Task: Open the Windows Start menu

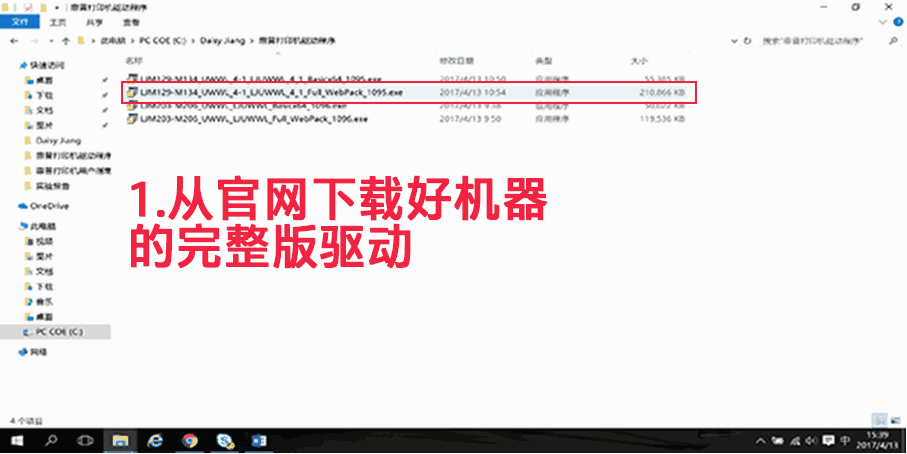Action: click(16, 441)
